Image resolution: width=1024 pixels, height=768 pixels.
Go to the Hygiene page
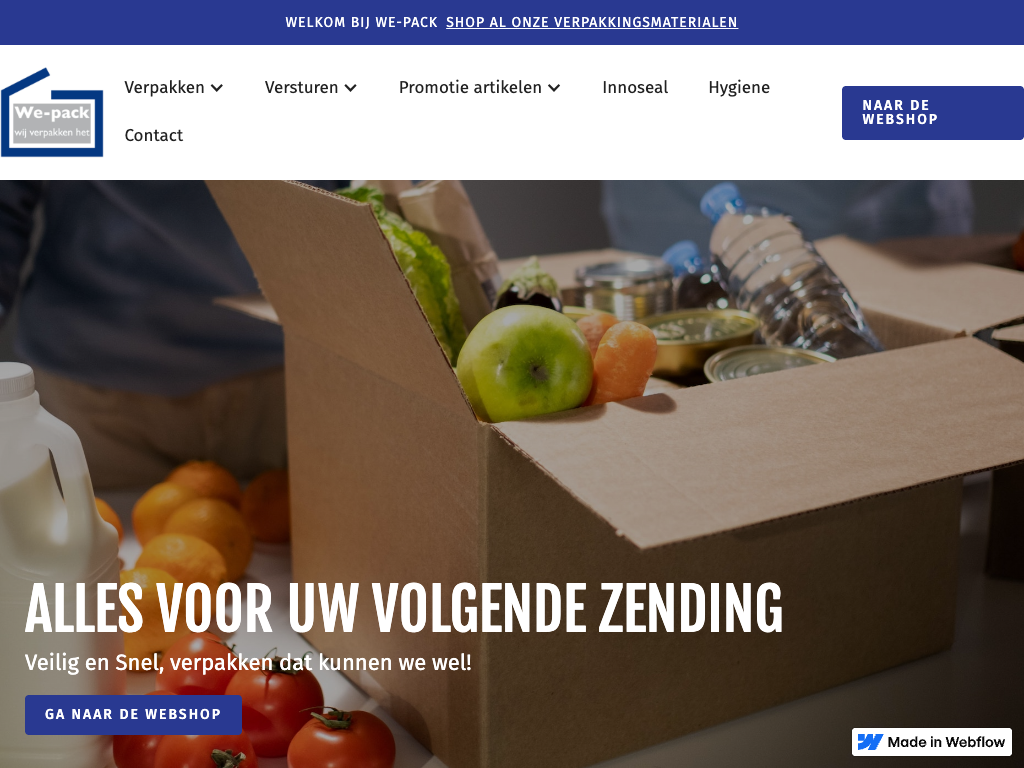(x=739, y=88)
